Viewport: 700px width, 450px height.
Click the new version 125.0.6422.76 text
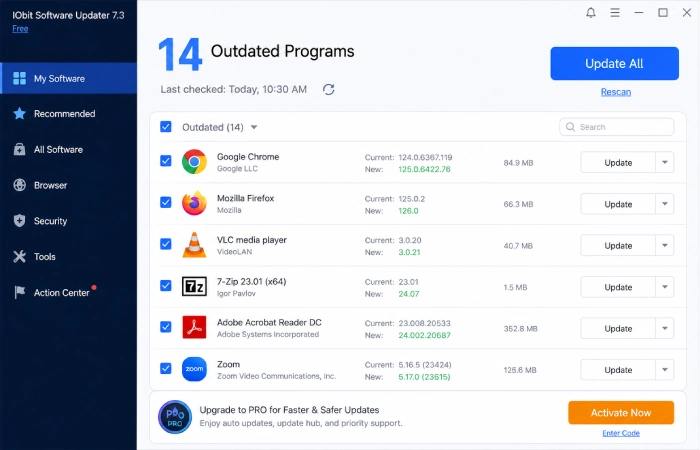click(424, 169)
